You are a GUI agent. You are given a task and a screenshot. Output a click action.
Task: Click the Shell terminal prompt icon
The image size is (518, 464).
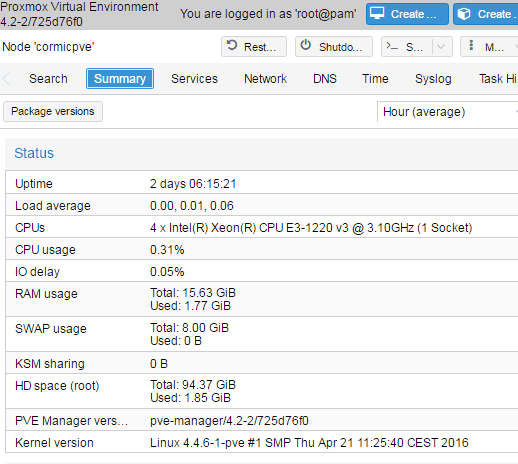coord(391,46)
